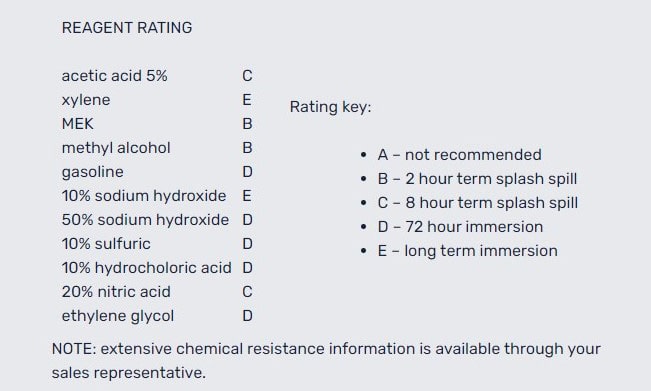The width and height of the screenshot is (651, 391).
Task: Click the REAGENT RATING heading
Action: coord(127,28)
